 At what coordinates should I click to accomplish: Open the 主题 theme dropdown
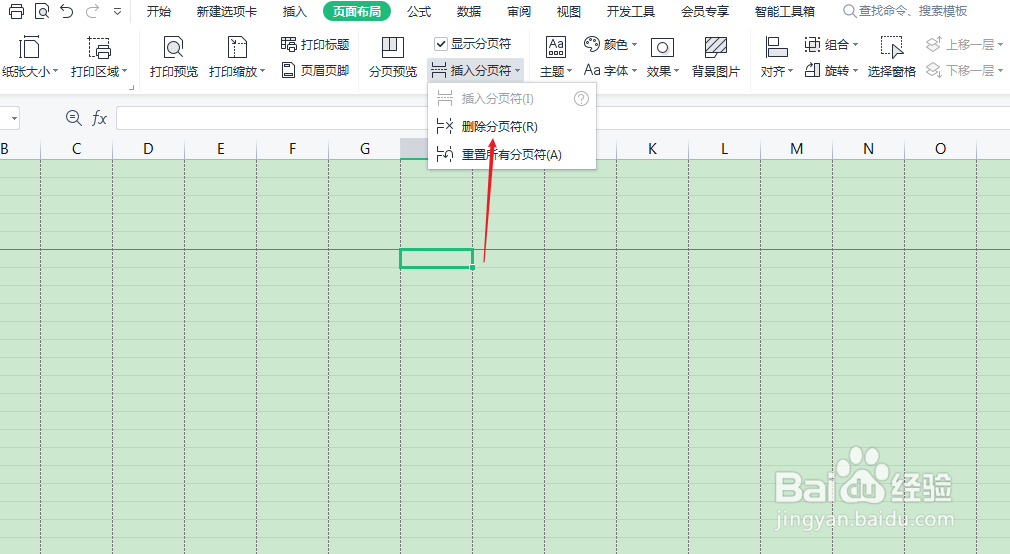coord(556,57)
